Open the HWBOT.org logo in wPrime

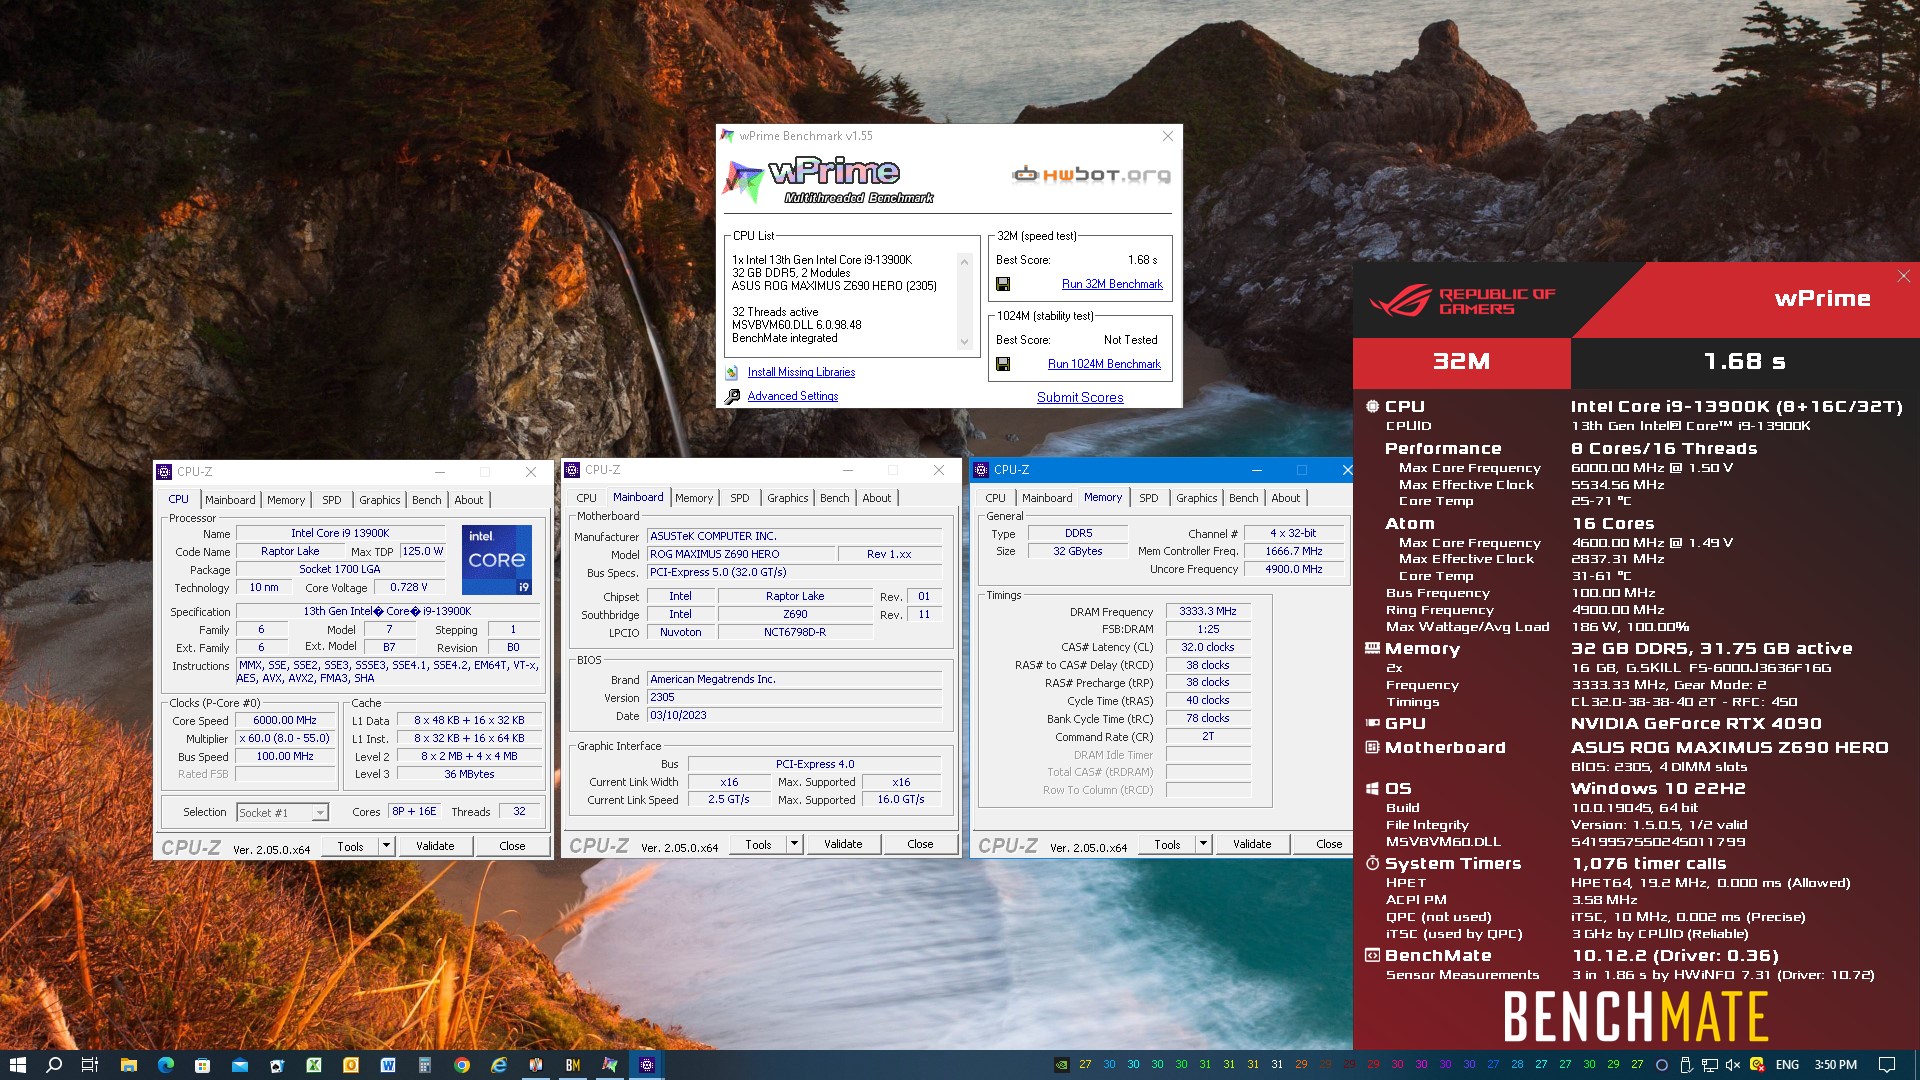coord(1091,175)
